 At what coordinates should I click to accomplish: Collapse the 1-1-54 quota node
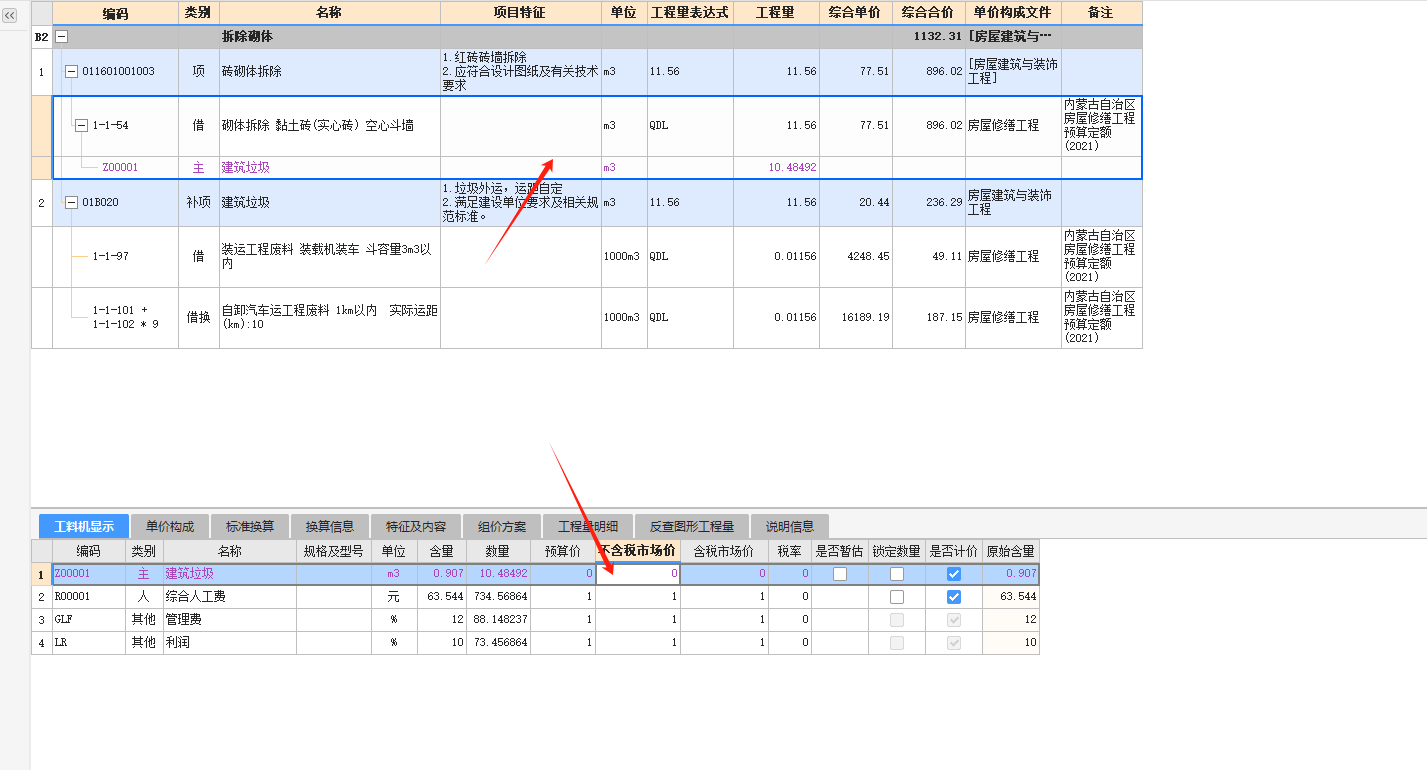pos(81,126)
